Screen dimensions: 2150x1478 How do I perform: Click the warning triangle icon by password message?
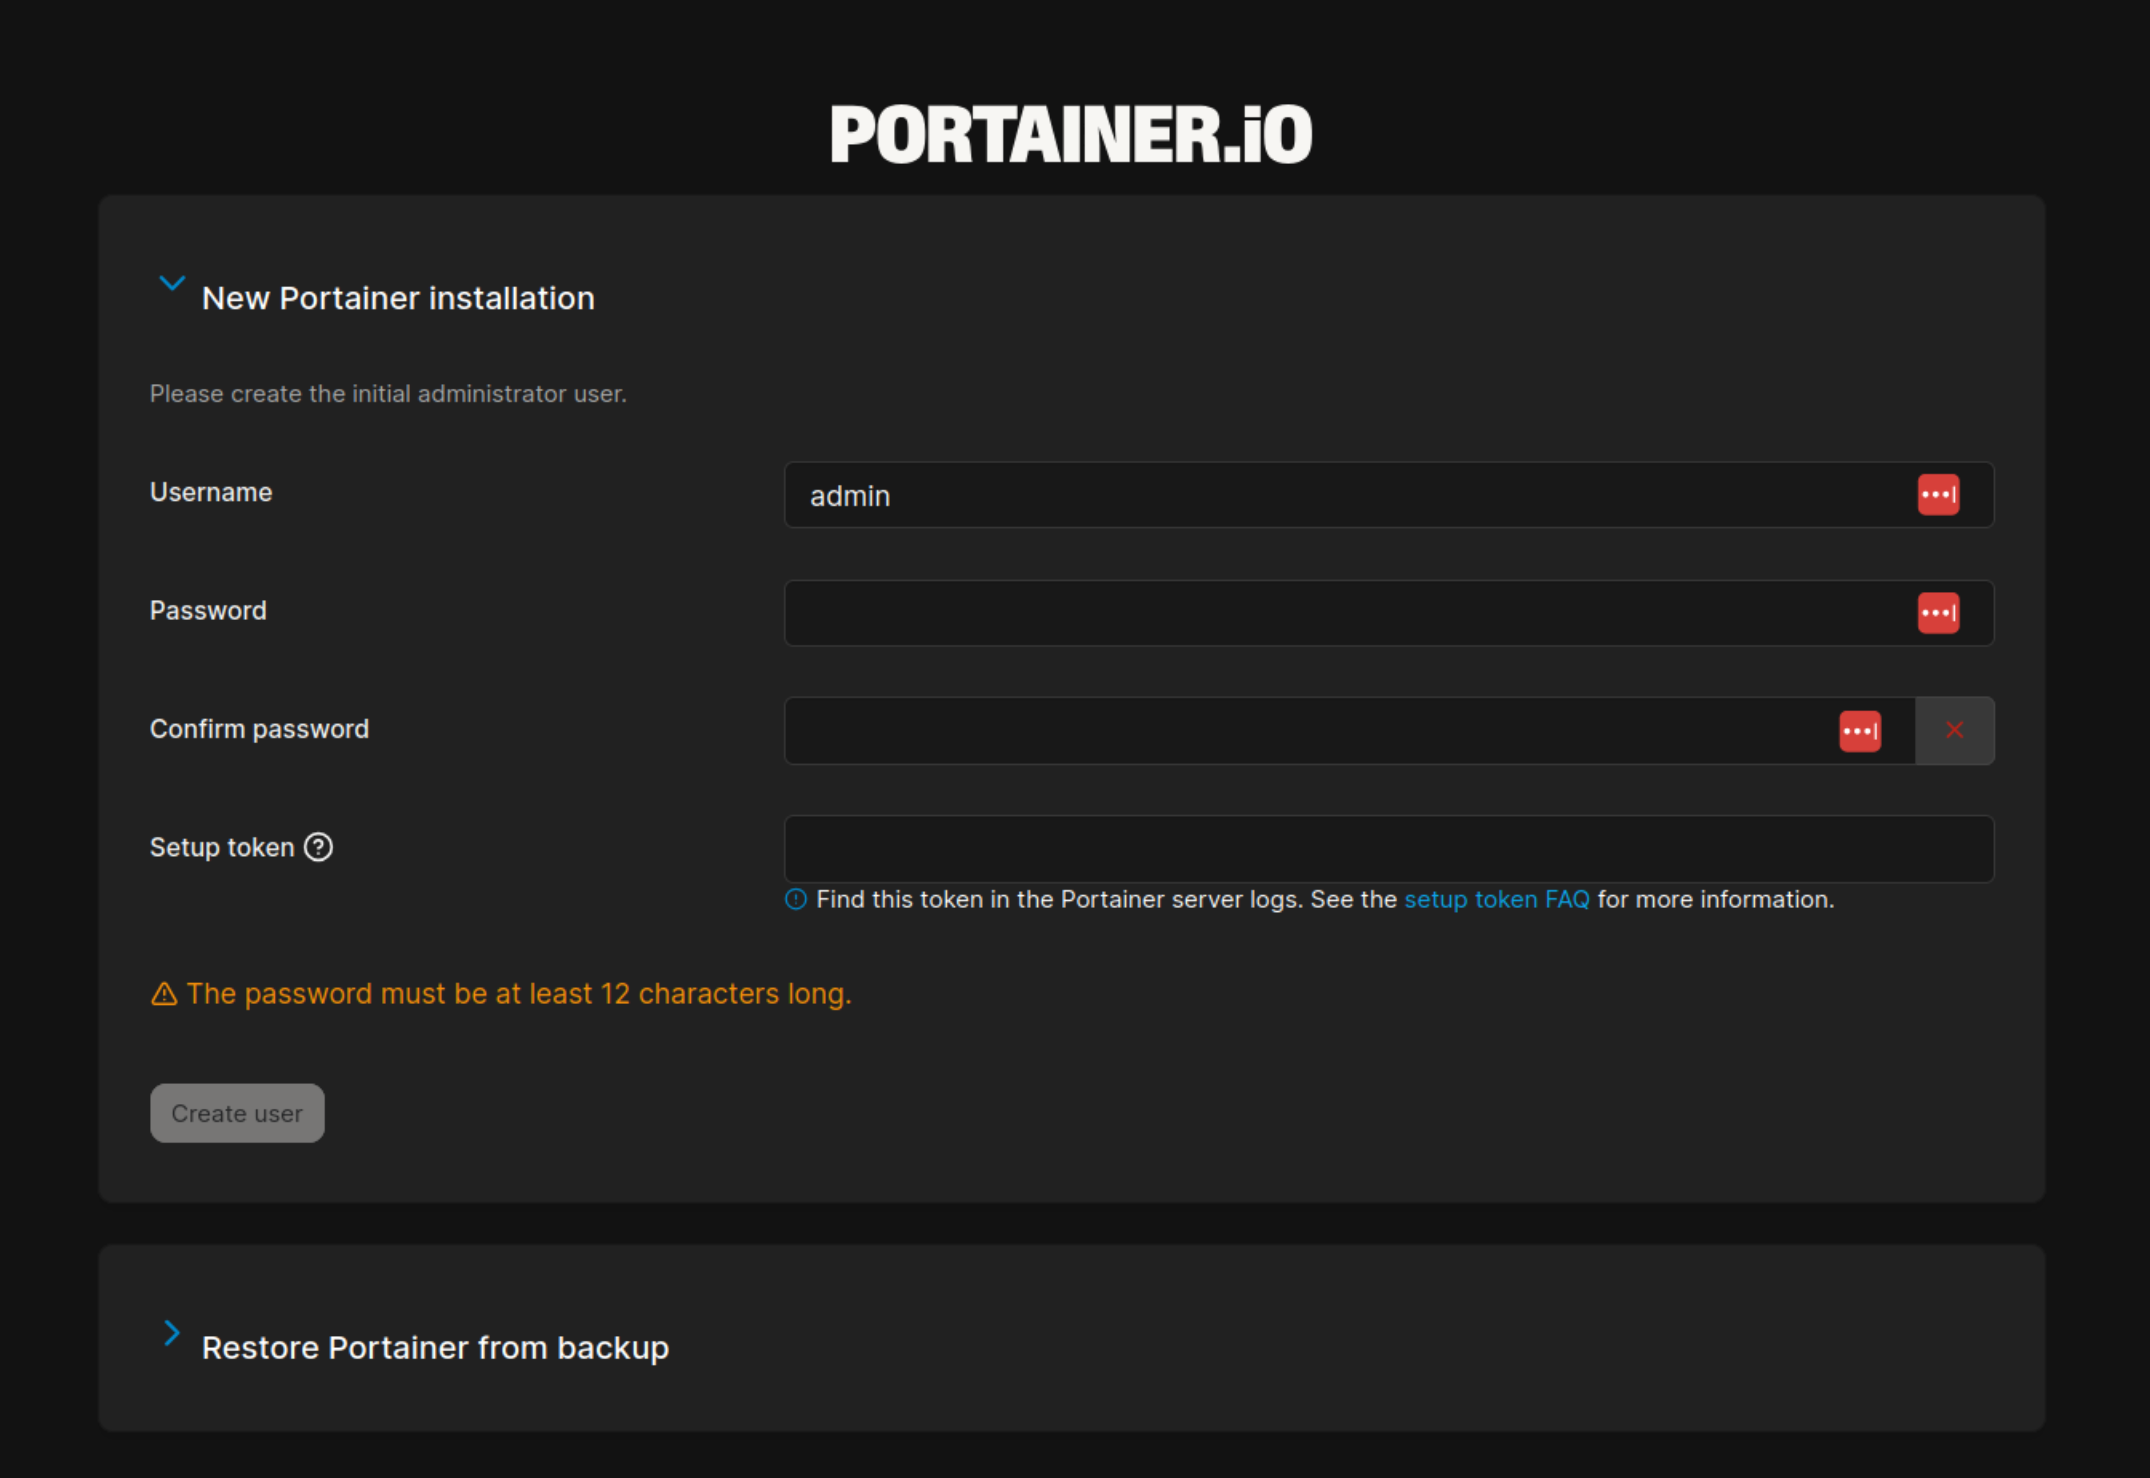tap(164, 994)
